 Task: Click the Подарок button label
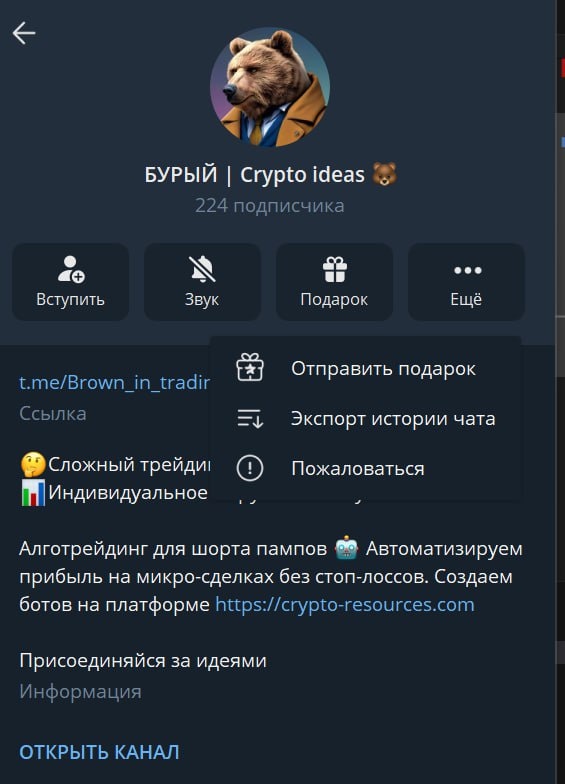[334, 299]
